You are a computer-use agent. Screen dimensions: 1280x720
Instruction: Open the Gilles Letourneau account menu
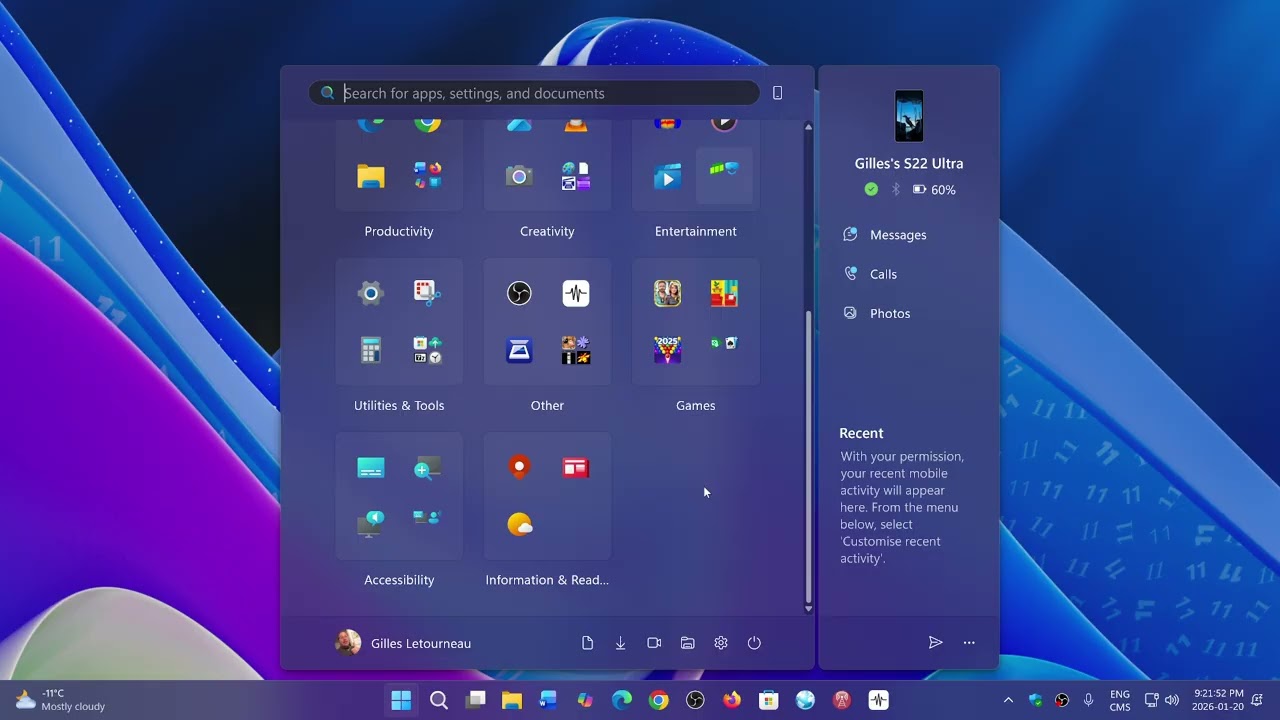click(403, 643)
